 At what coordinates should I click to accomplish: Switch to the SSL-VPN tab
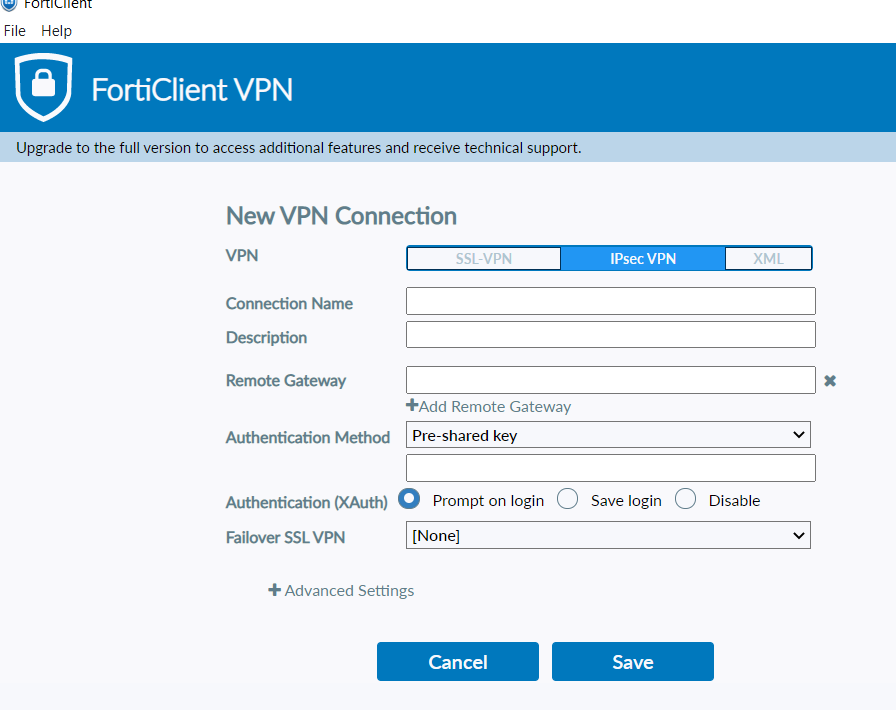483,258
